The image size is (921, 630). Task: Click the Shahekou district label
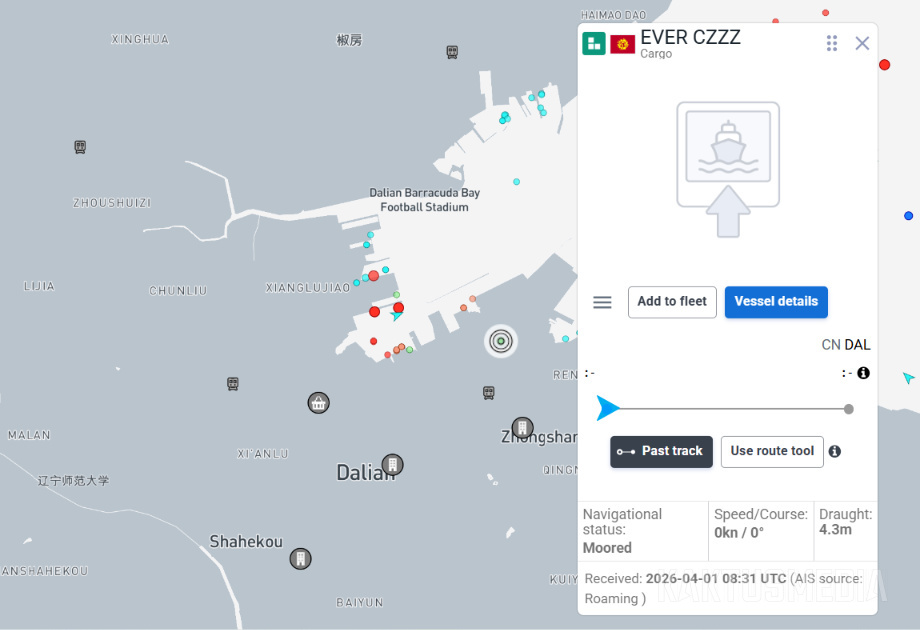tap(246, 541)
